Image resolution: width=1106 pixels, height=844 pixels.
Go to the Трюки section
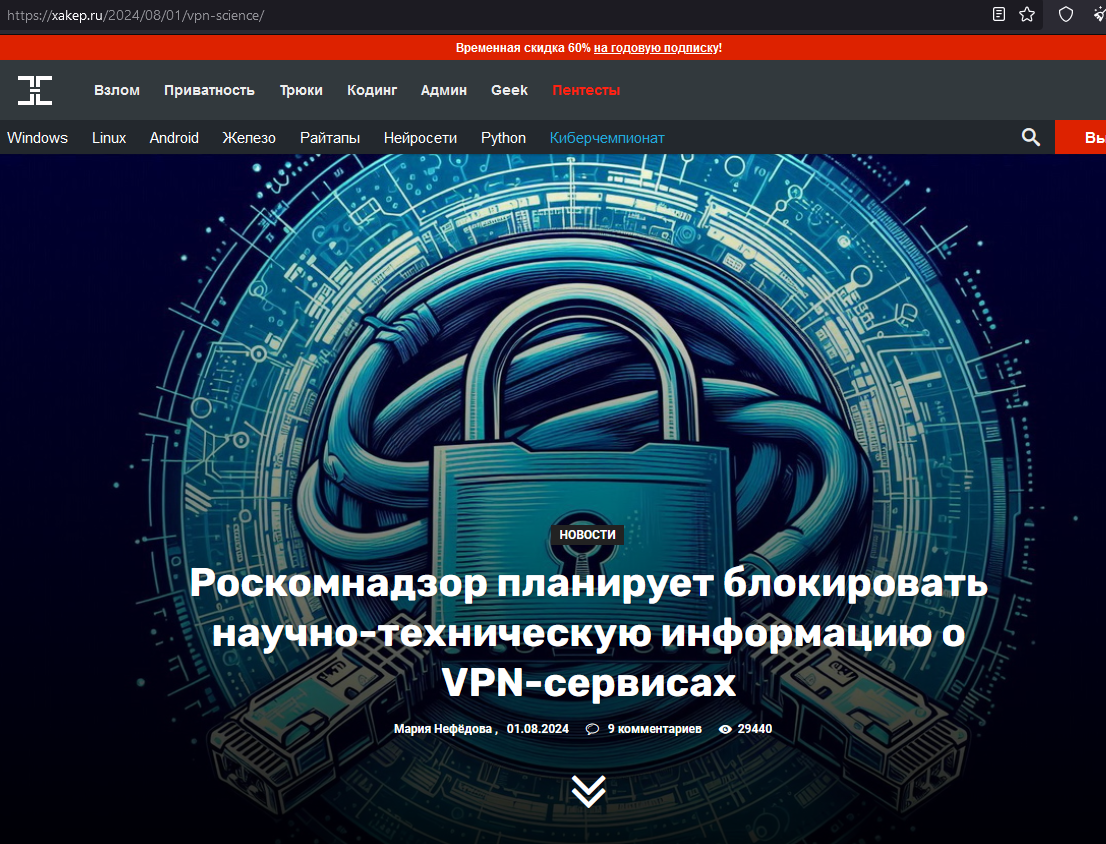(x=301, y=90)
